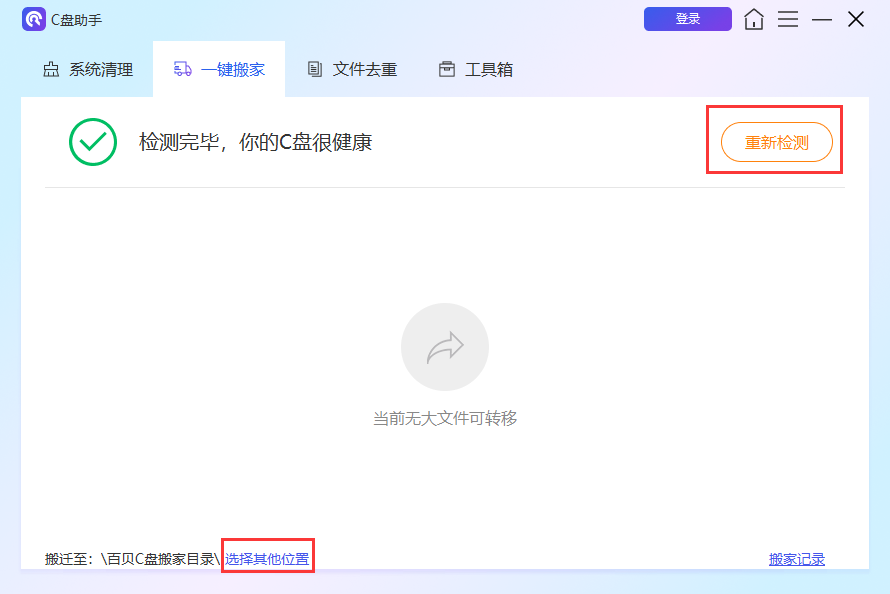Minimize the C盘助手 window
Image resolution: width=890 pixels, height=594 pixels.
point(824,19)
